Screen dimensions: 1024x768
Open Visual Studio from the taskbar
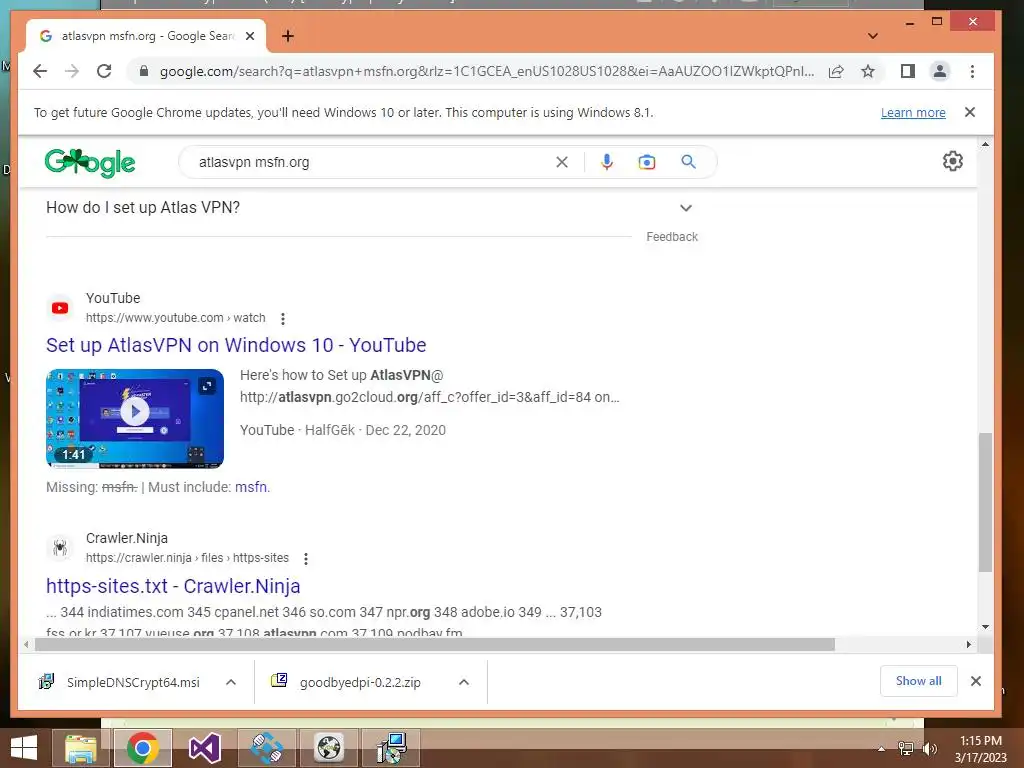(x=204, y=748)
